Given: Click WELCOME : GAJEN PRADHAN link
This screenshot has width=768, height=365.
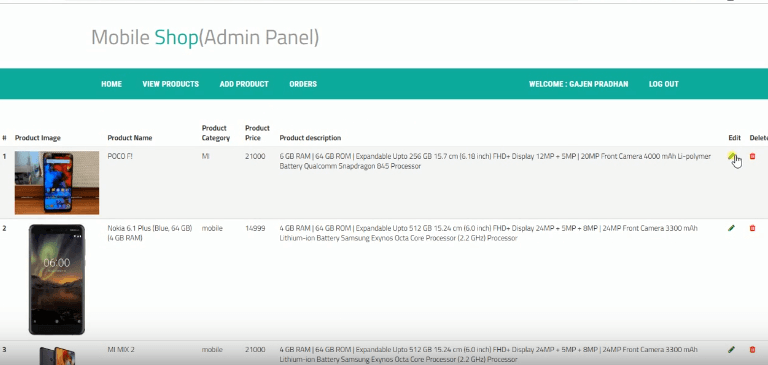Looking at the screenshot, I should (578, 84).
